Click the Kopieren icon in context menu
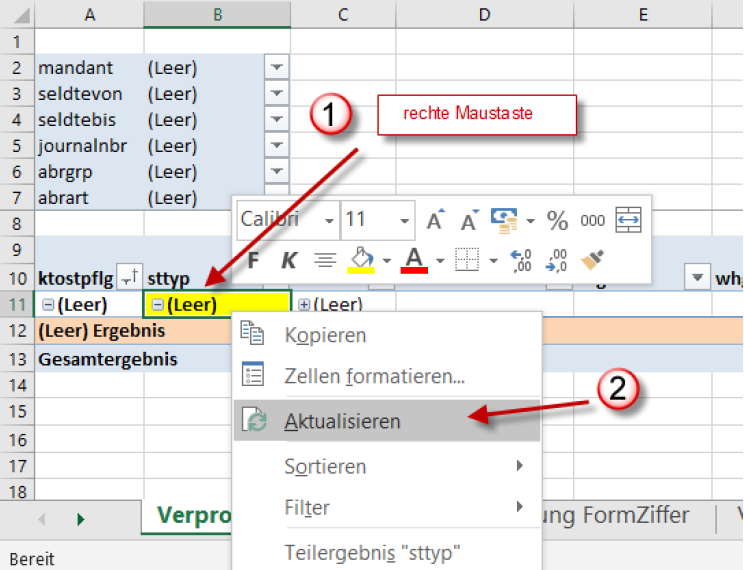The width and height of the screenshot is (744, 570). tap(252, 333)
